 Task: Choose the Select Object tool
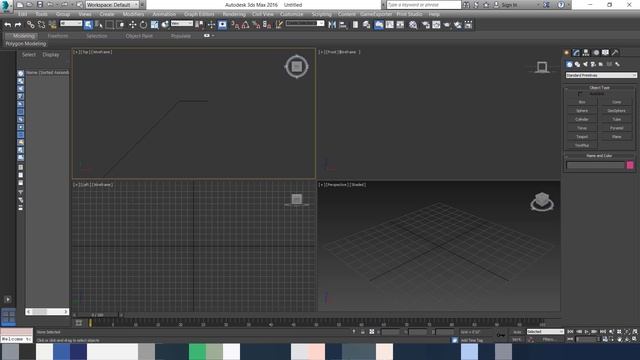click(88, 25)
